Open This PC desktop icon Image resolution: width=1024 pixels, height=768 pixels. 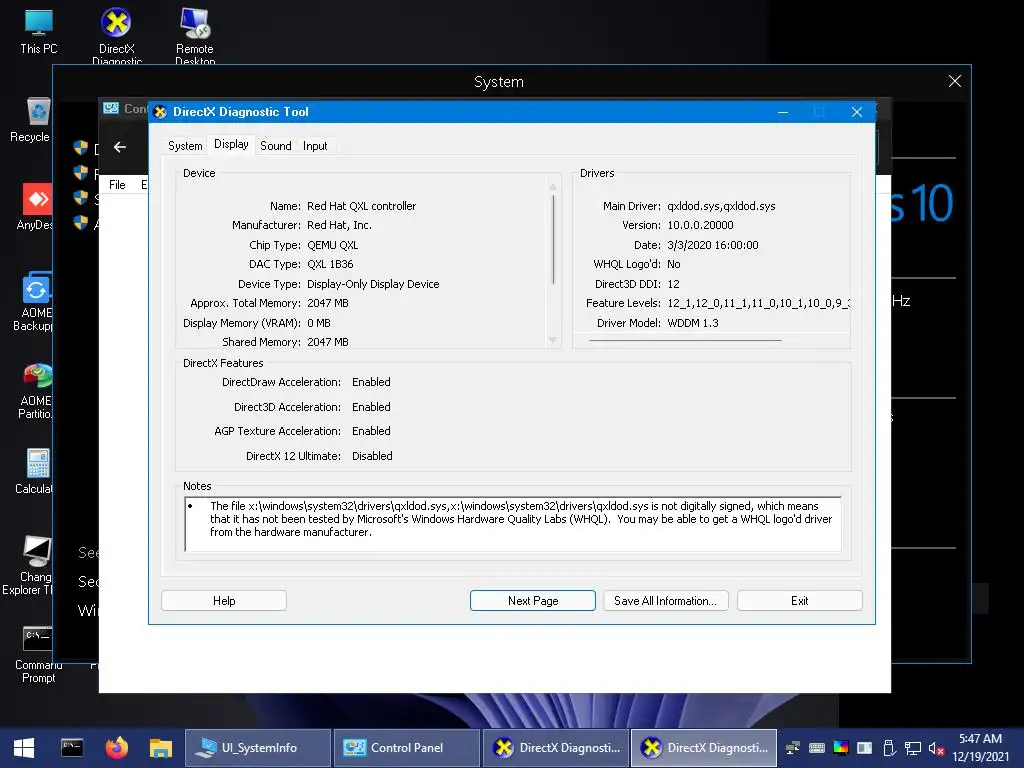(x=39, y=31)
